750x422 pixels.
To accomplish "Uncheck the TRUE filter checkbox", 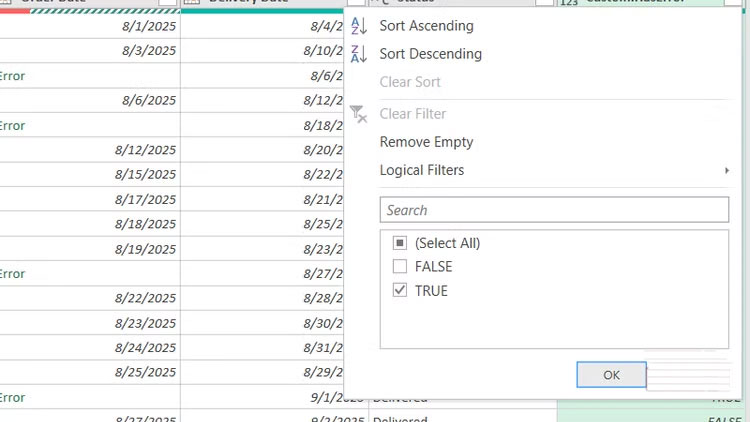I will [400, 291].
